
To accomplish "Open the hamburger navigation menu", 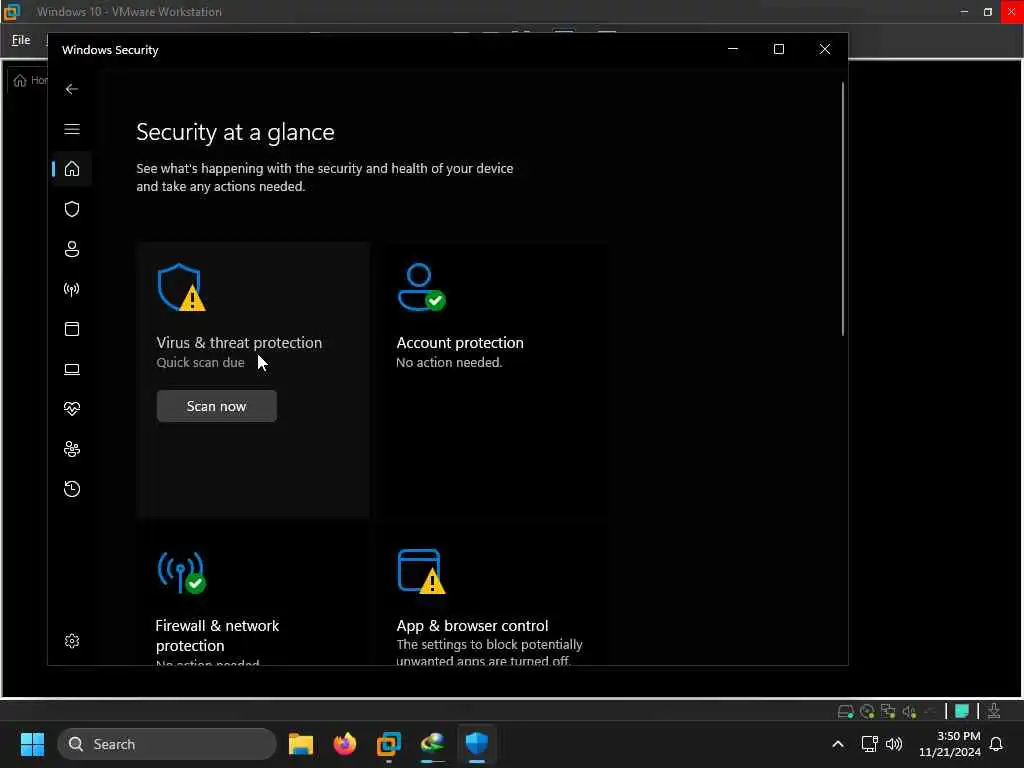I will [72, 129].
